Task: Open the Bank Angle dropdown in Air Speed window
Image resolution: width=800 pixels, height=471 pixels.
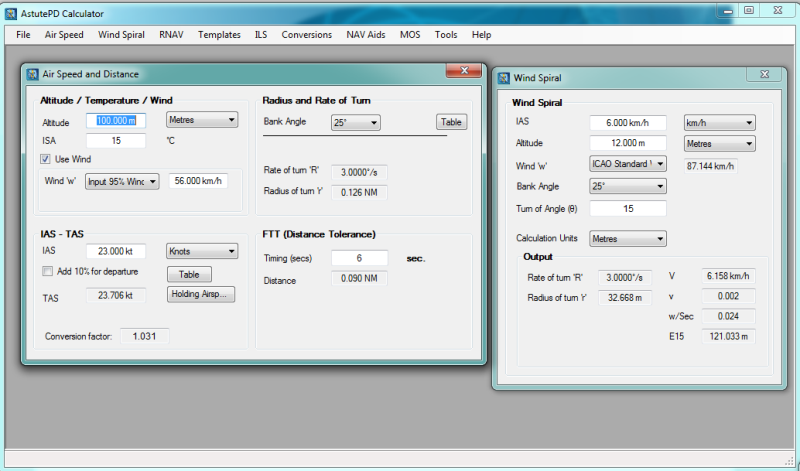Action: [356, 122]
